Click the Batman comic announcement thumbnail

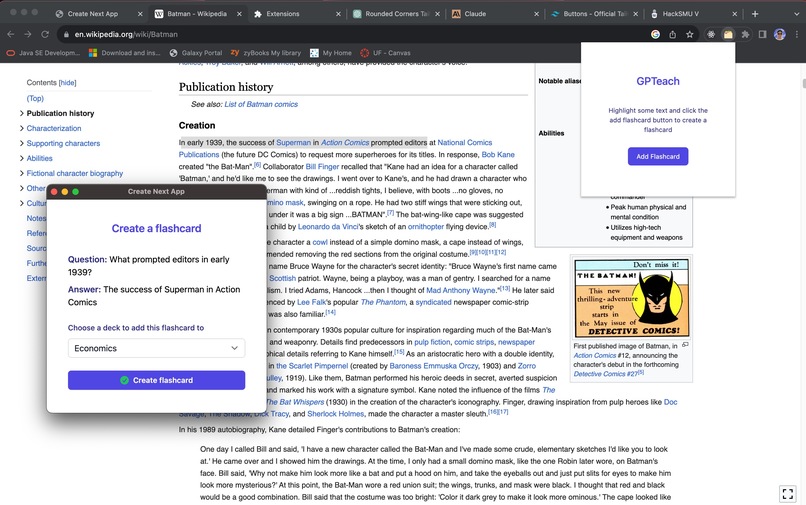pos(632,298)
